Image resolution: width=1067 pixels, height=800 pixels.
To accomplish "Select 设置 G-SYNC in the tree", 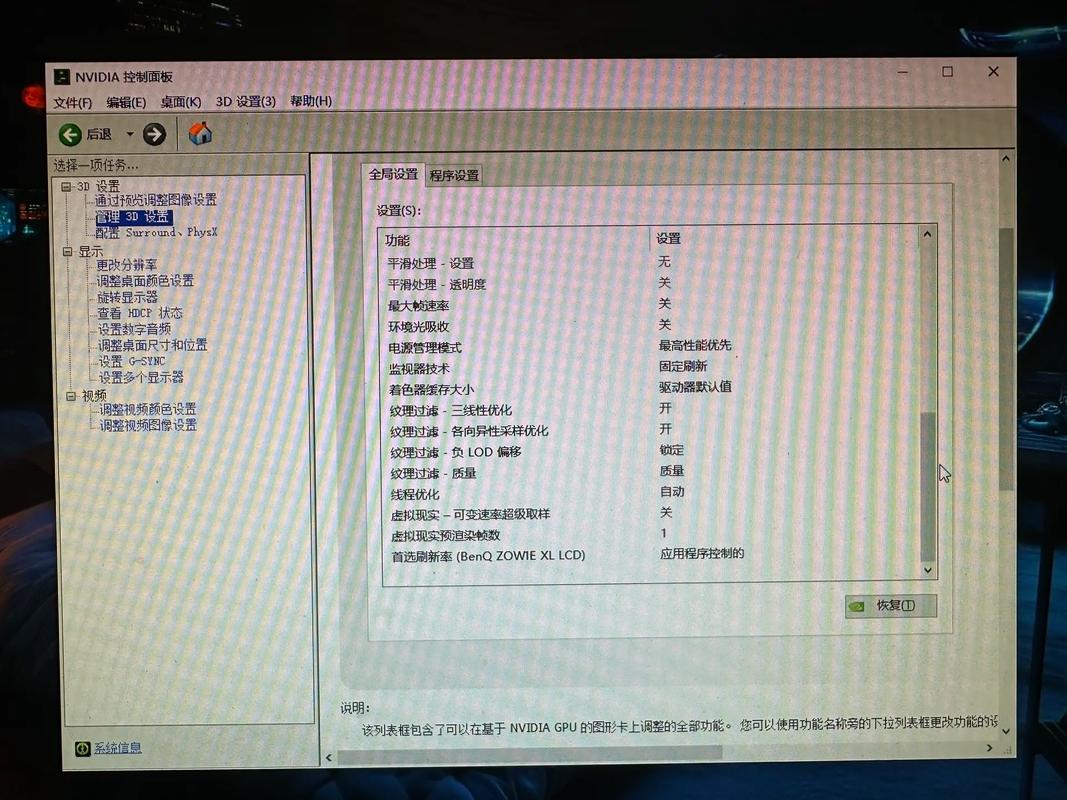I will tap(131, 361).
